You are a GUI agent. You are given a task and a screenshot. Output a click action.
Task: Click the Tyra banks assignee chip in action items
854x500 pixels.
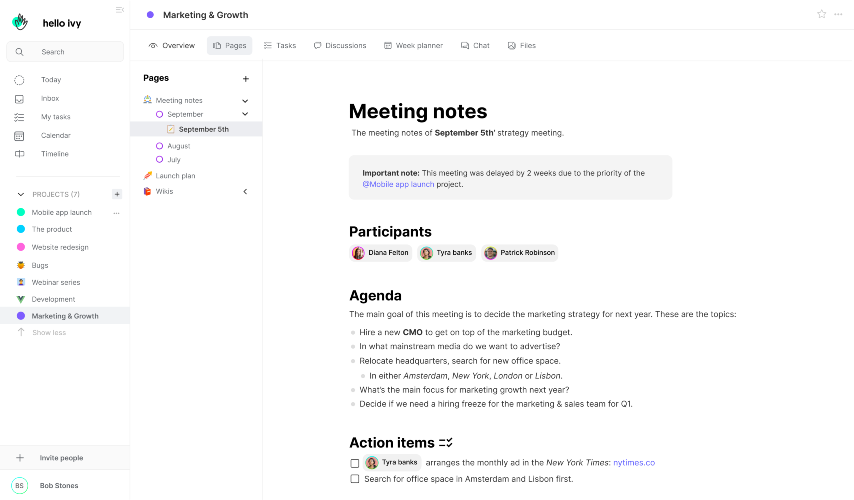(392, 462)
